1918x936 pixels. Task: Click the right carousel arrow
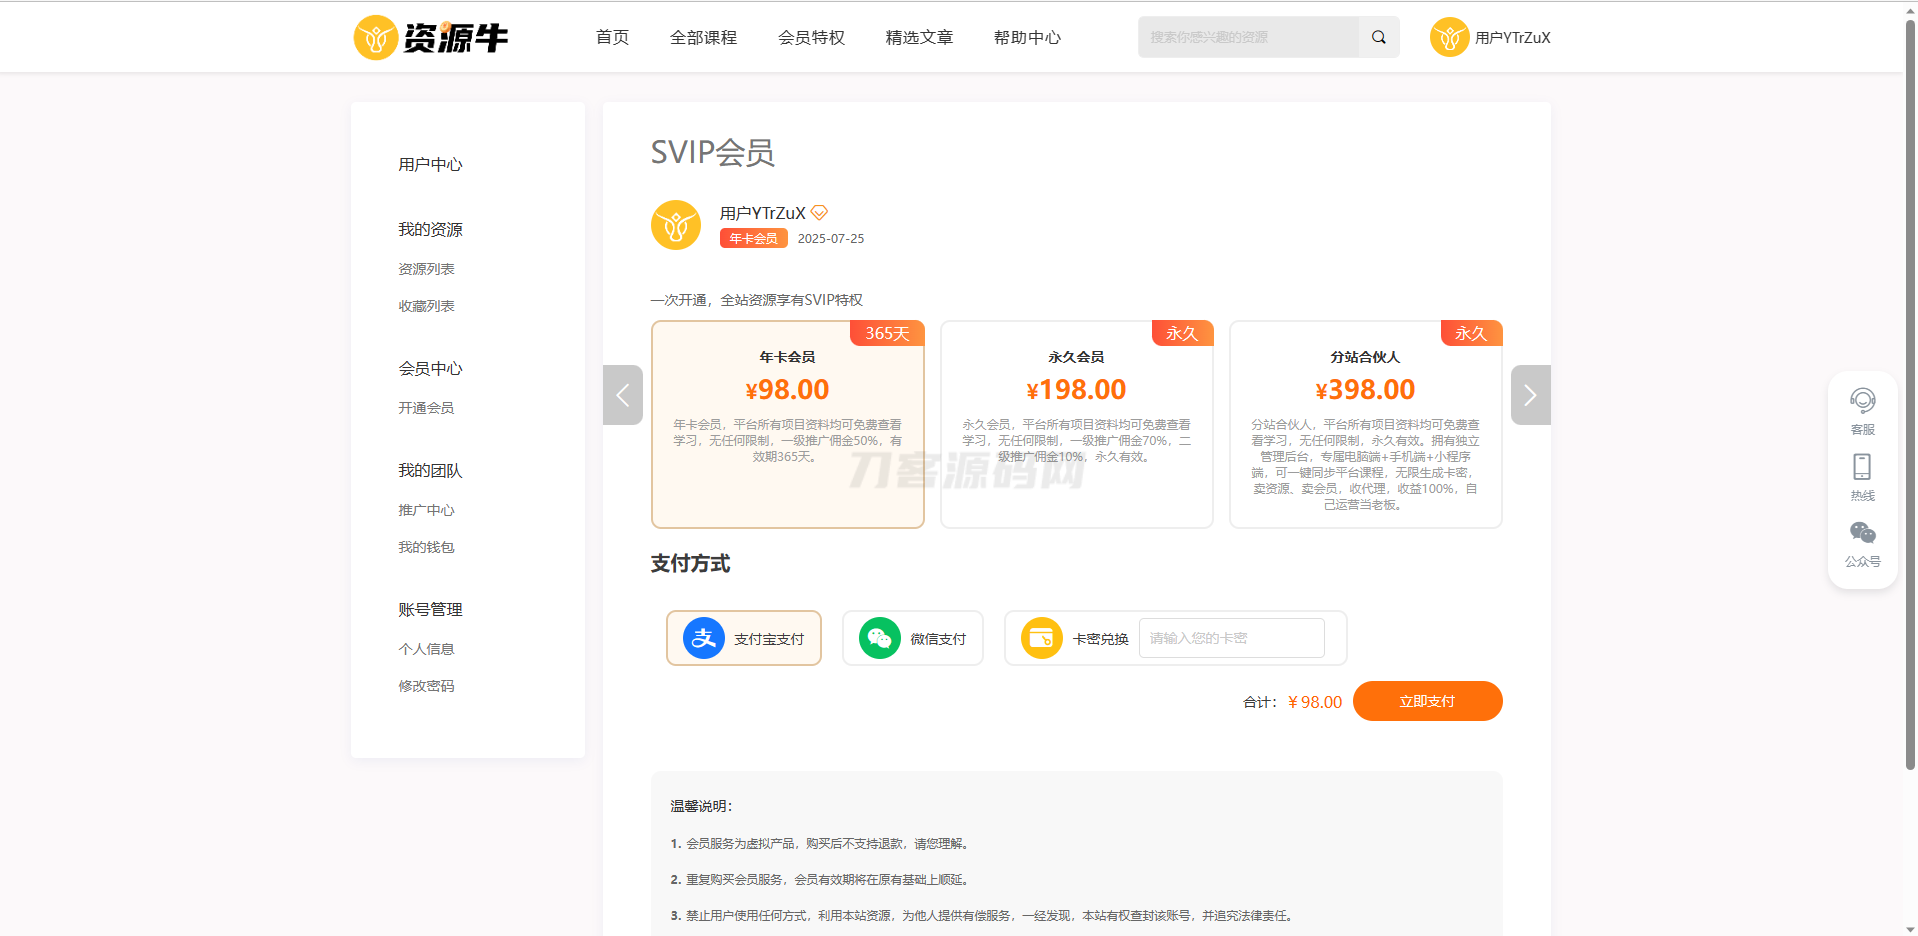pyautogui.click(x=1530, y=395)
